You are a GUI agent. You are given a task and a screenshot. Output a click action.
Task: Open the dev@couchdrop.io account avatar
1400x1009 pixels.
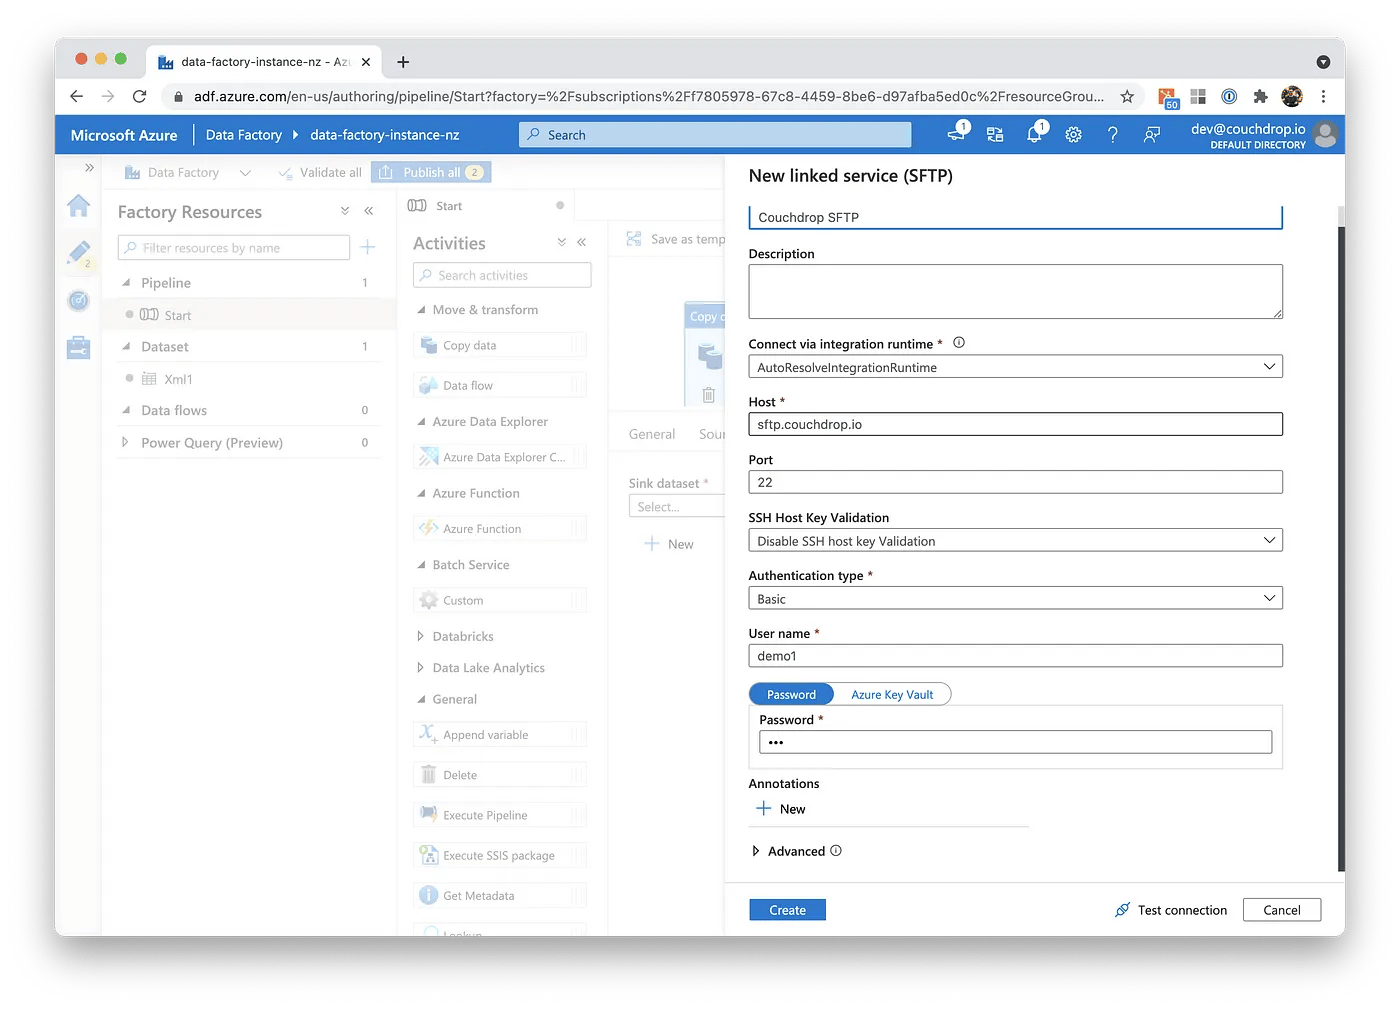tap(1325, 135)
